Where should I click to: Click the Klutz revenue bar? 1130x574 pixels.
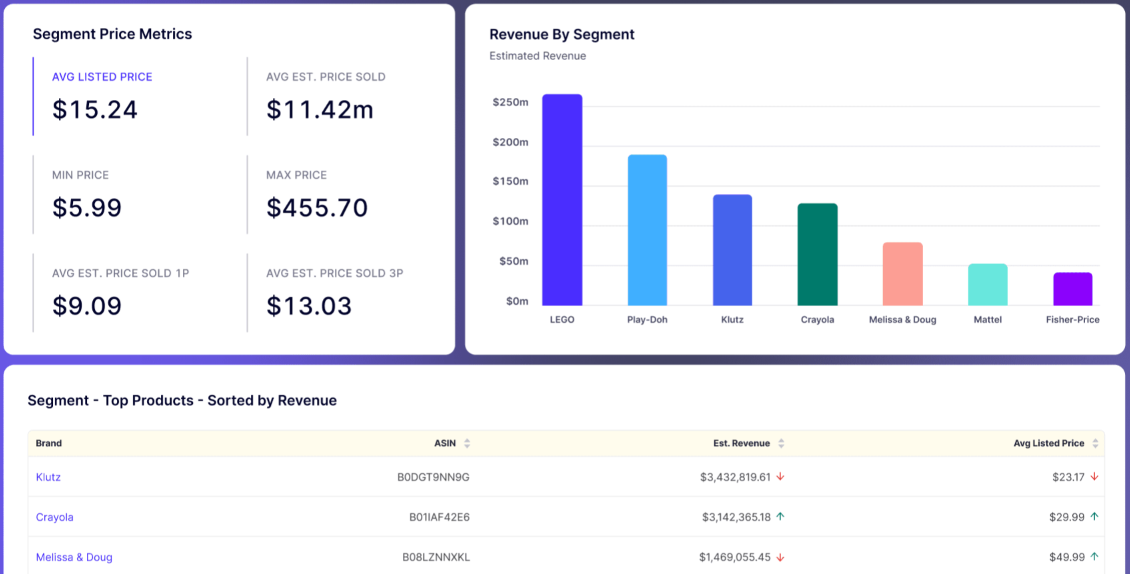(x=732, y=250)
